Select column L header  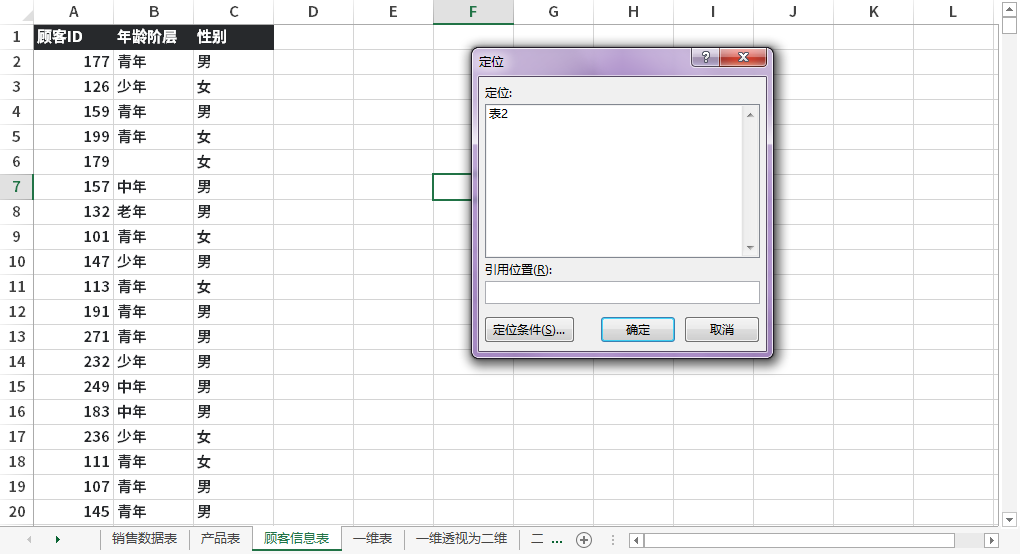(x=953, y=12)
